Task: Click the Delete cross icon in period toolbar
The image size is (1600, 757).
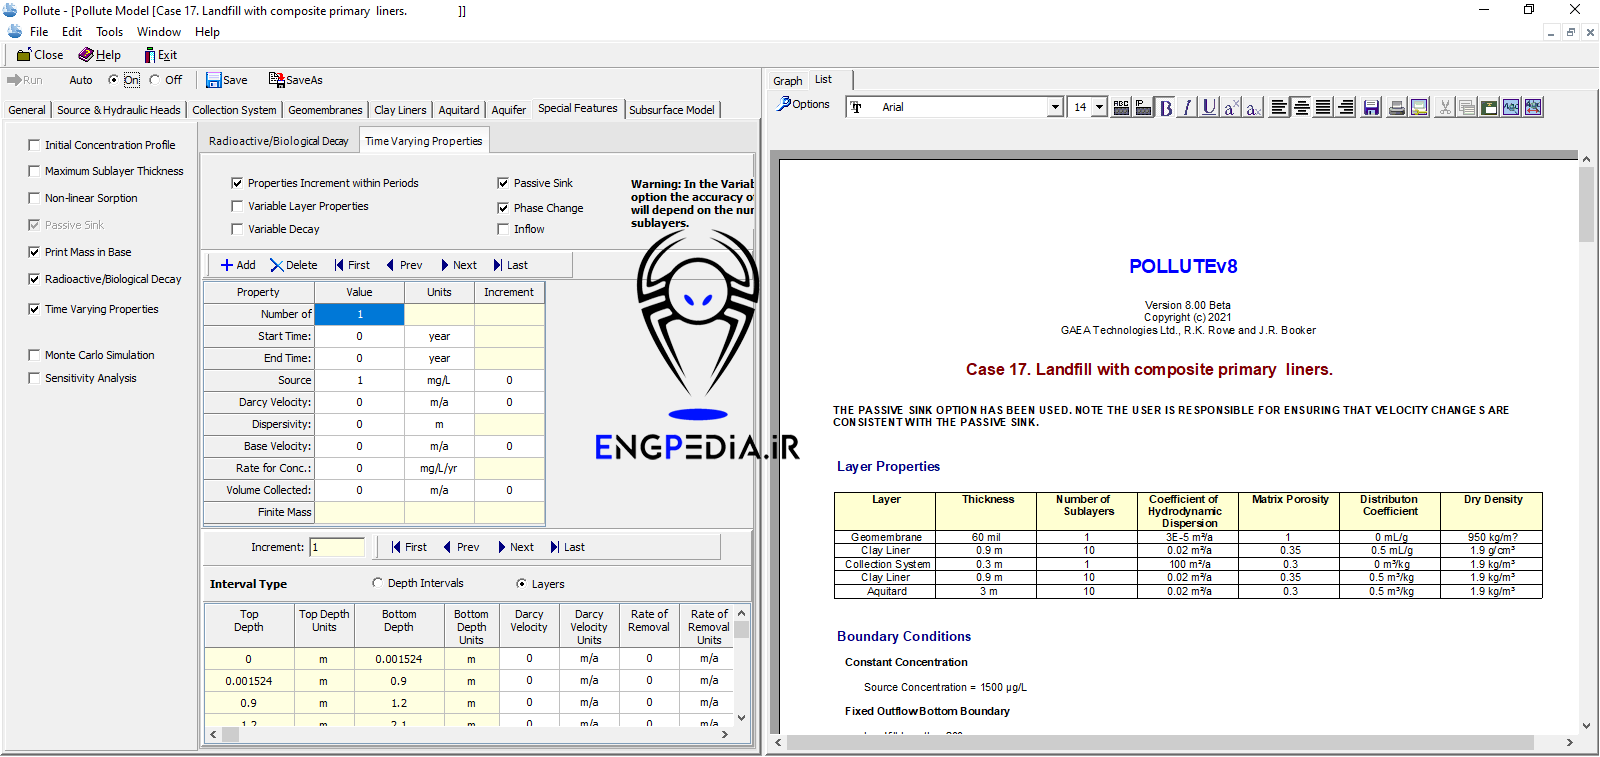Action: 277,265
